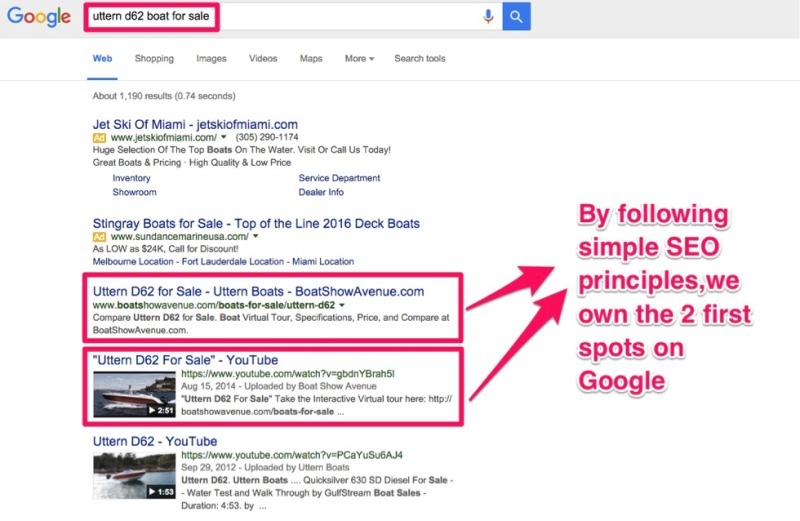The image size is (800, 521).
Task: Open Service Department sitelink
Action: point(339,178)
